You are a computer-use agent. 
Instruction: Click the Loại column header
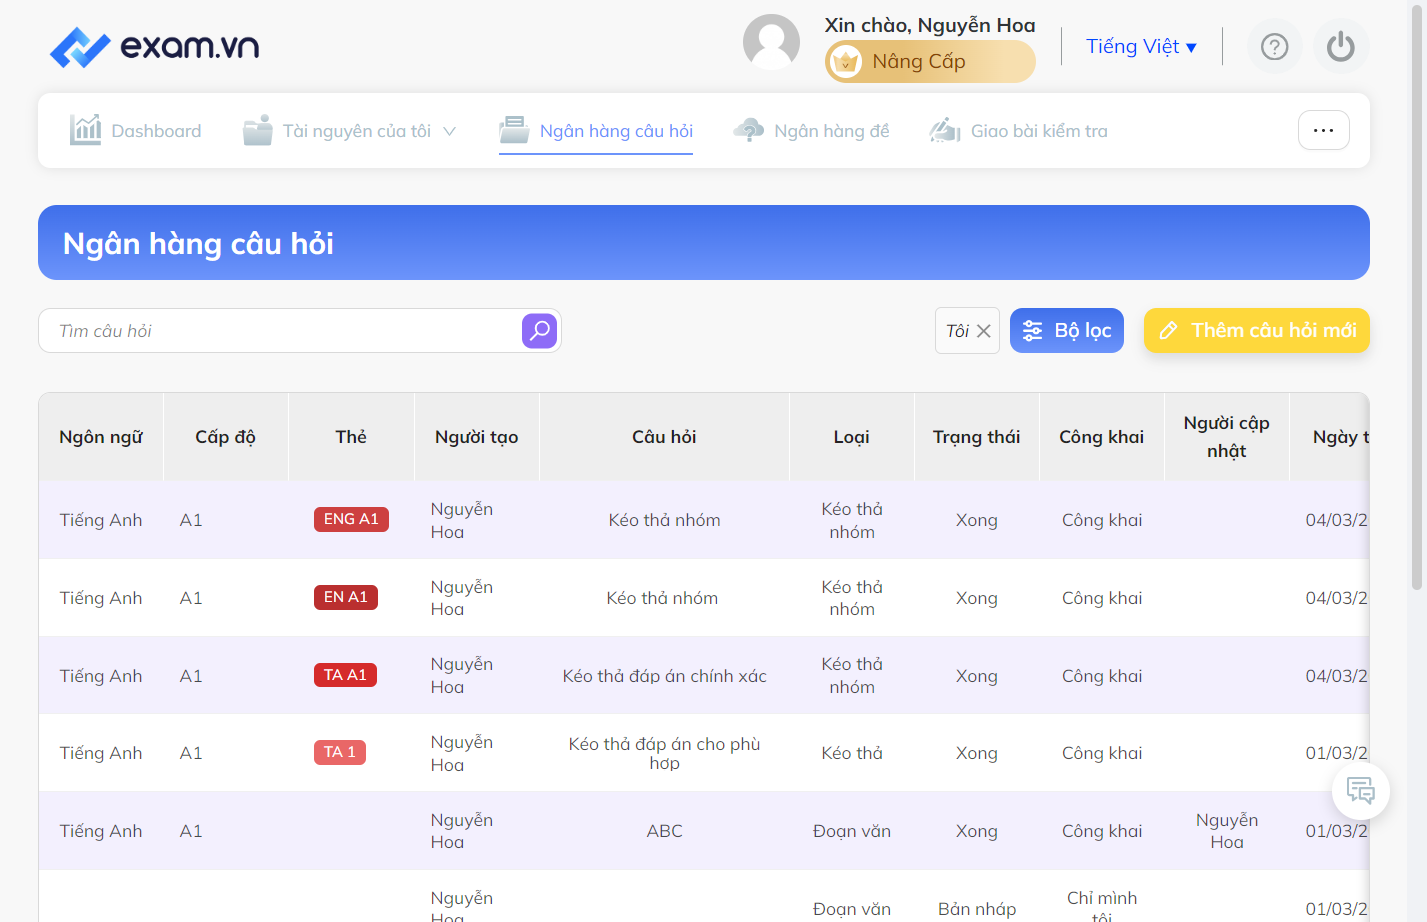coord(852,437)
